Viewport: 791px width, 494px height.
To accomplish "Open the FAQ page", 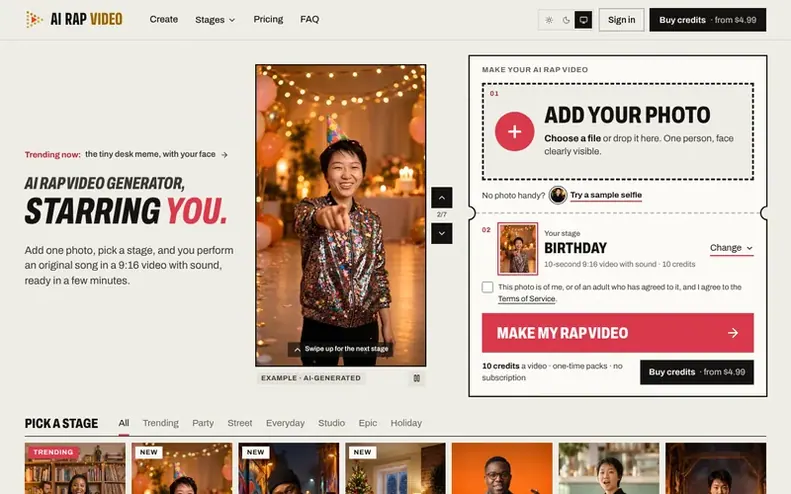I will [309, 19].
